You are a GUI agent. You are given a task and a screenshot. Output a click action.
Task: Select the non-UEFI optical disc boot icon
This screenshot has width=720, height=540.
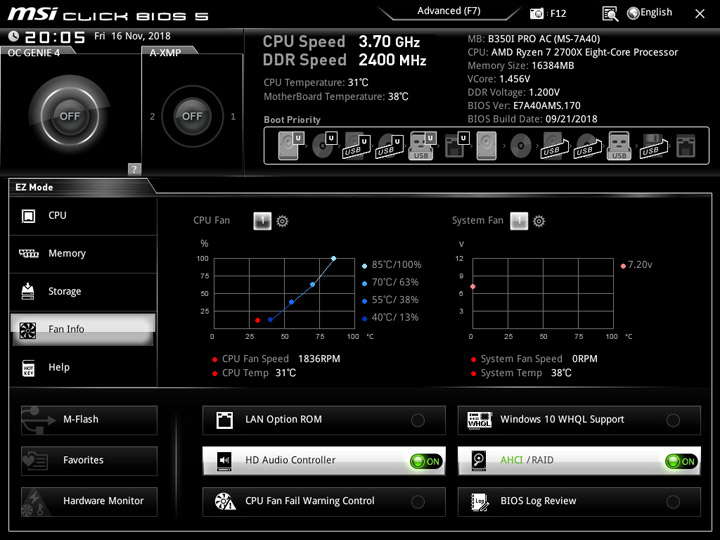[520, 146]
